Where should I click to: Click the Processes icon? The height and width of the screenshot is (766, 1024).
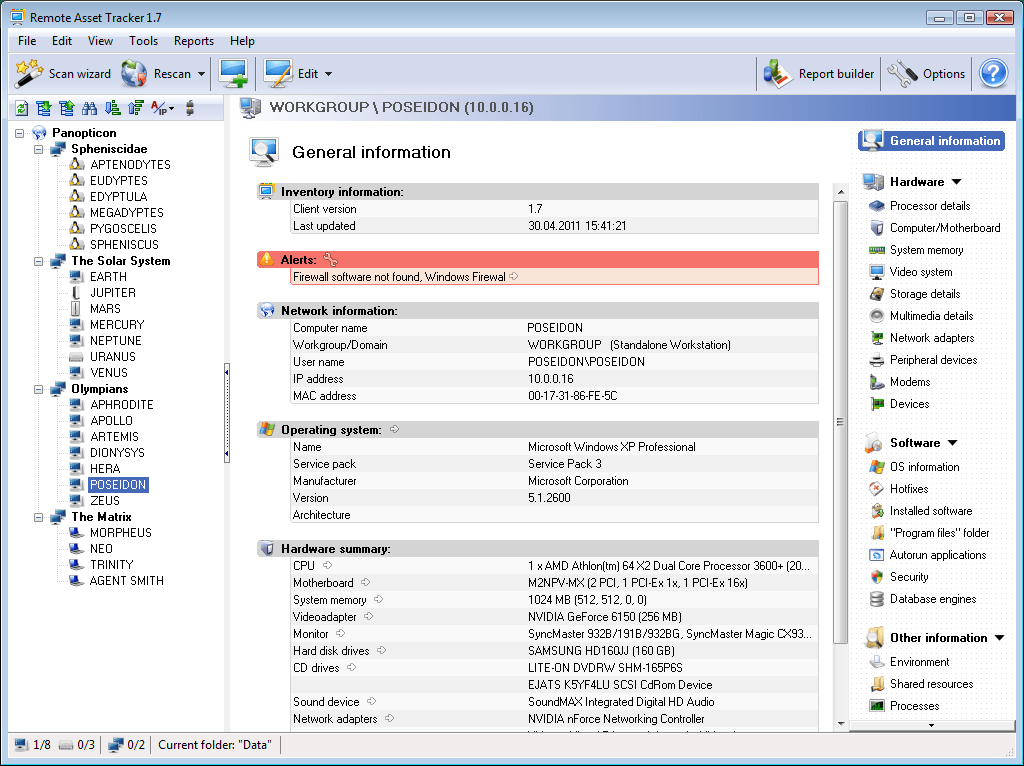point(877,706)
